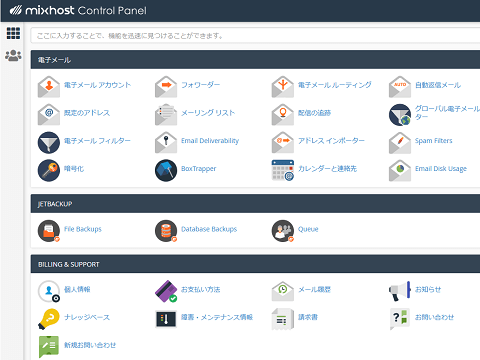Open the sidebar home grid icon
The height and width of the screenshot is (360, 480).
click(13, 33)
